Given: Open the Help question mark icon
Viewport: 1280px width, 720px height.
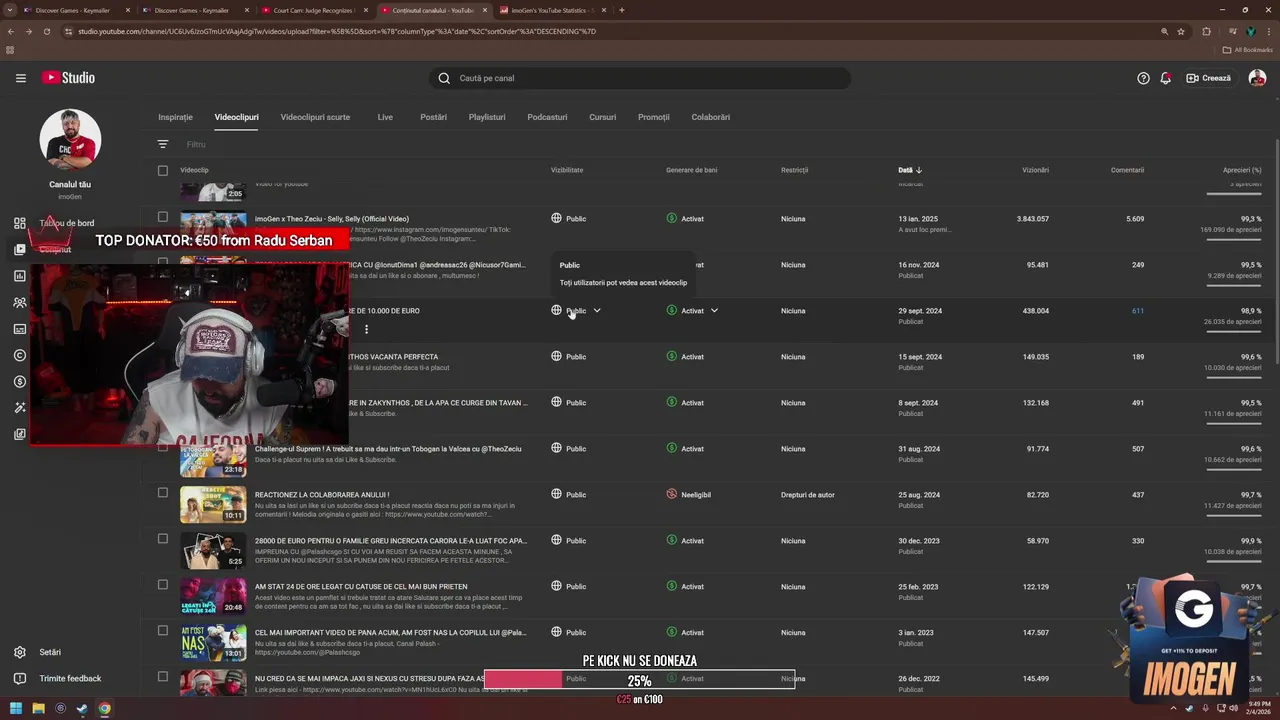Looking at the screenshot, I should click(x=1143, y=78).
